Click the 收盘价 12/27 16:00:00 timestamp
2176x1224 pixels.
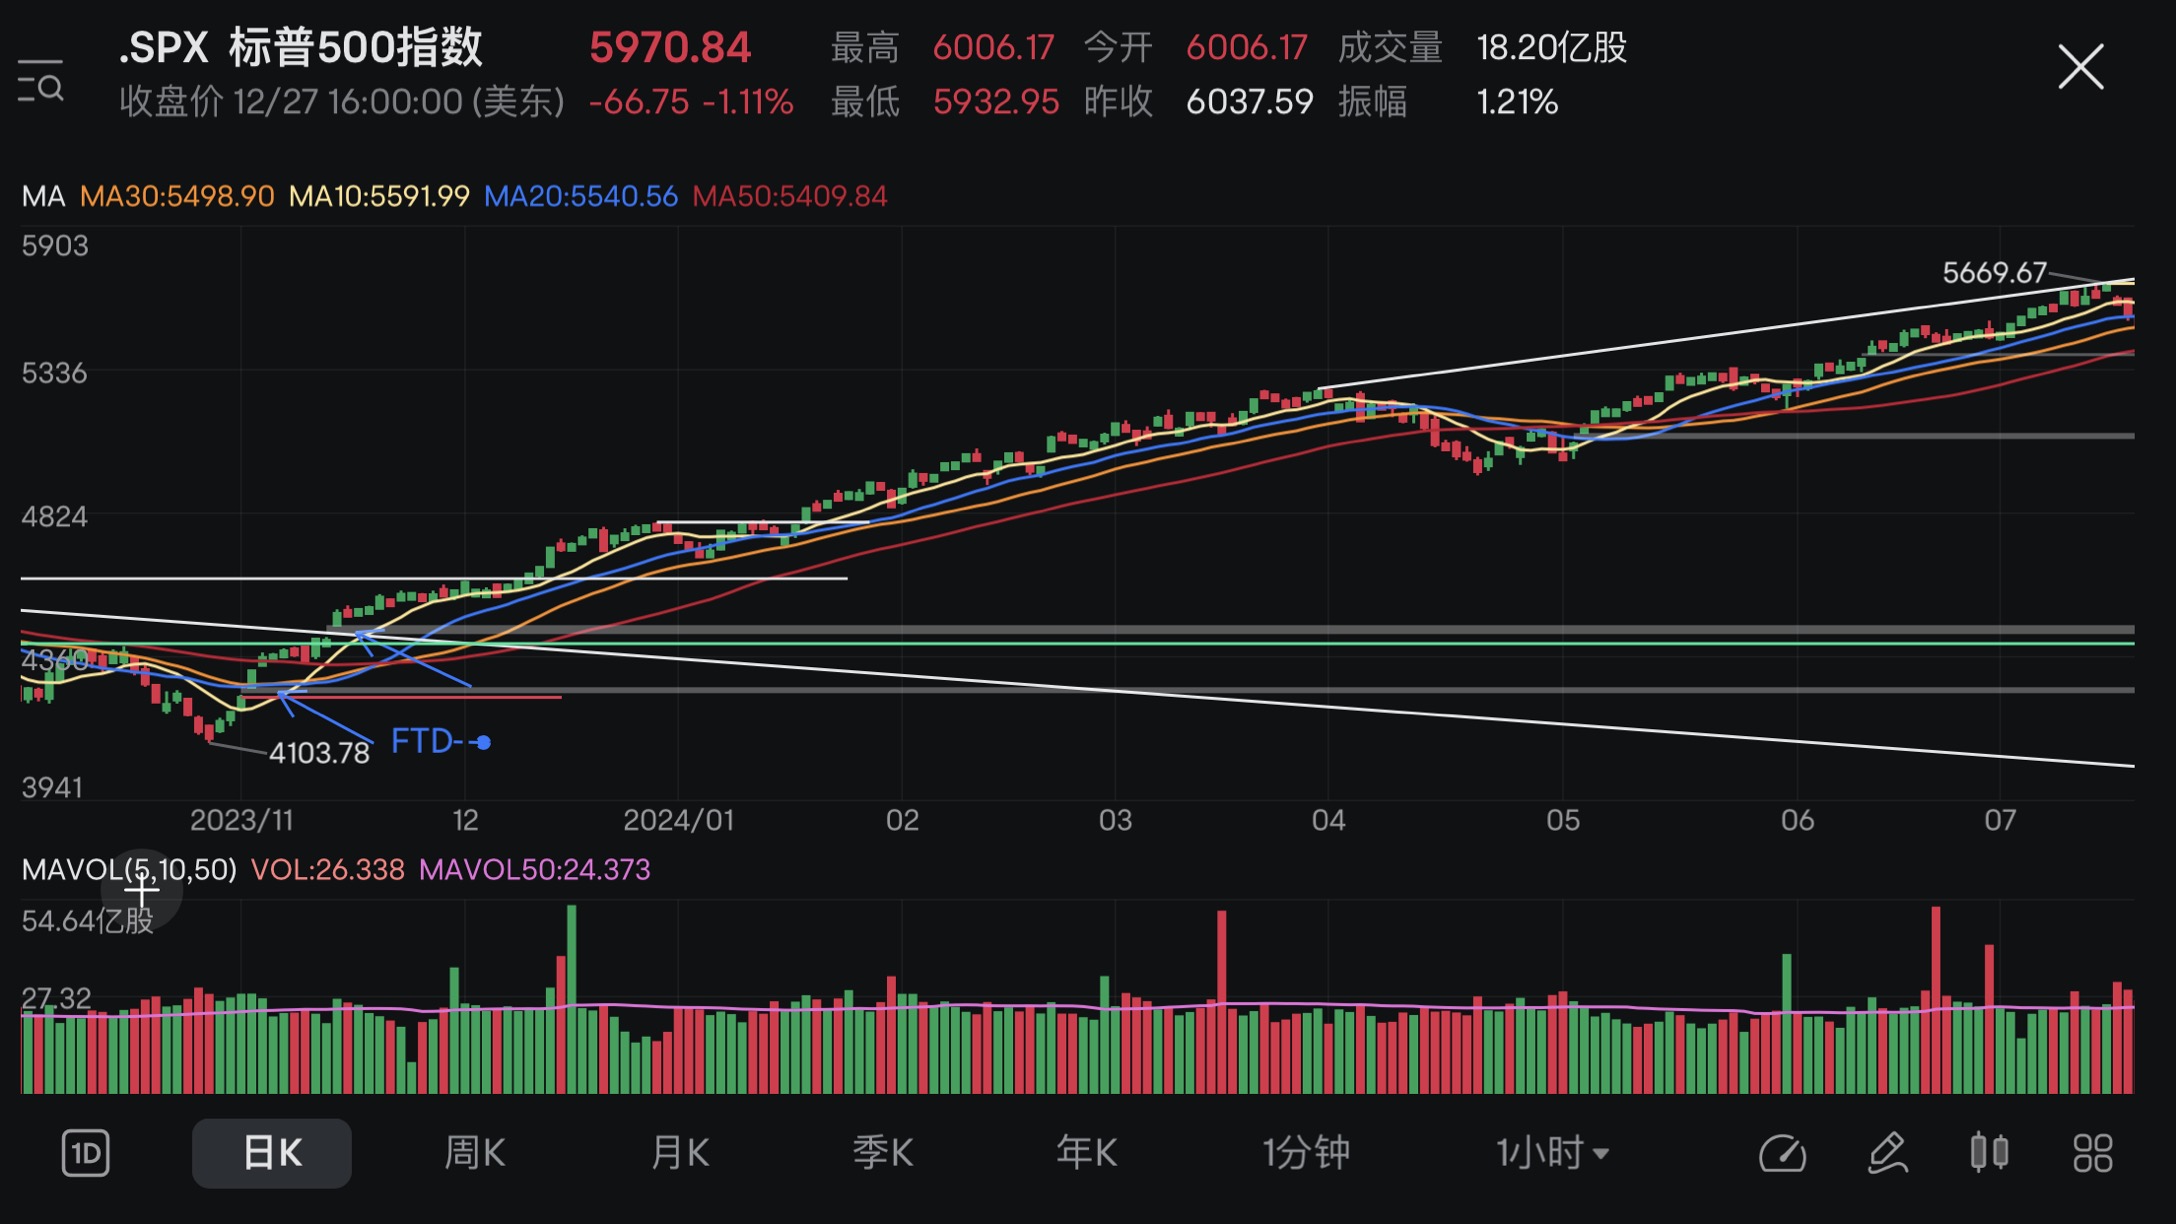pyautogui.click(x=342, y=102)
